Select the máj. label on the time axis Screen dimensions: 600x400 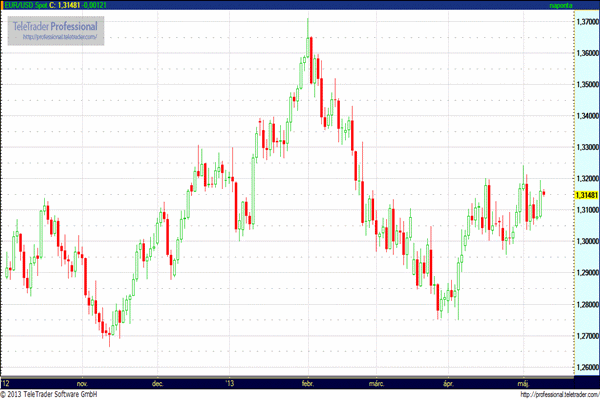(x=523, y=383)
